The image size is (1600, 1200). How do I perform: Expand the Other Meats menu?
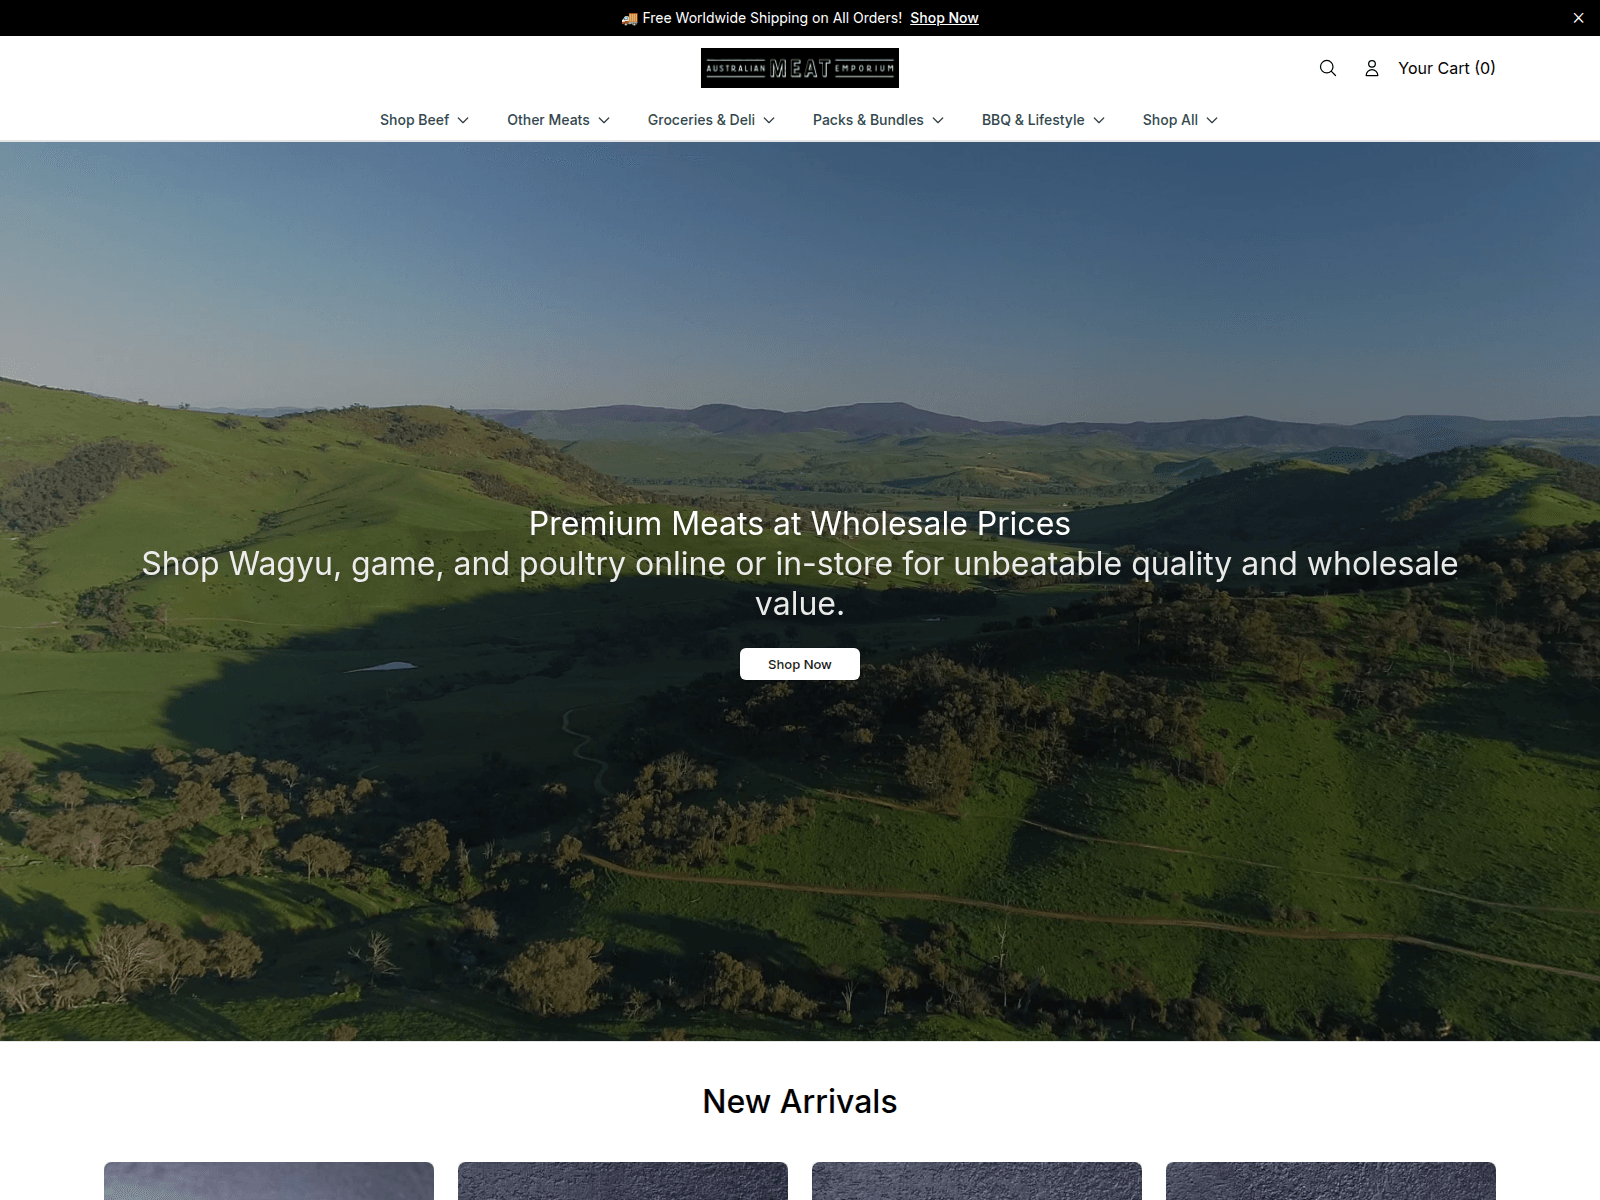[x=558, y=120]
